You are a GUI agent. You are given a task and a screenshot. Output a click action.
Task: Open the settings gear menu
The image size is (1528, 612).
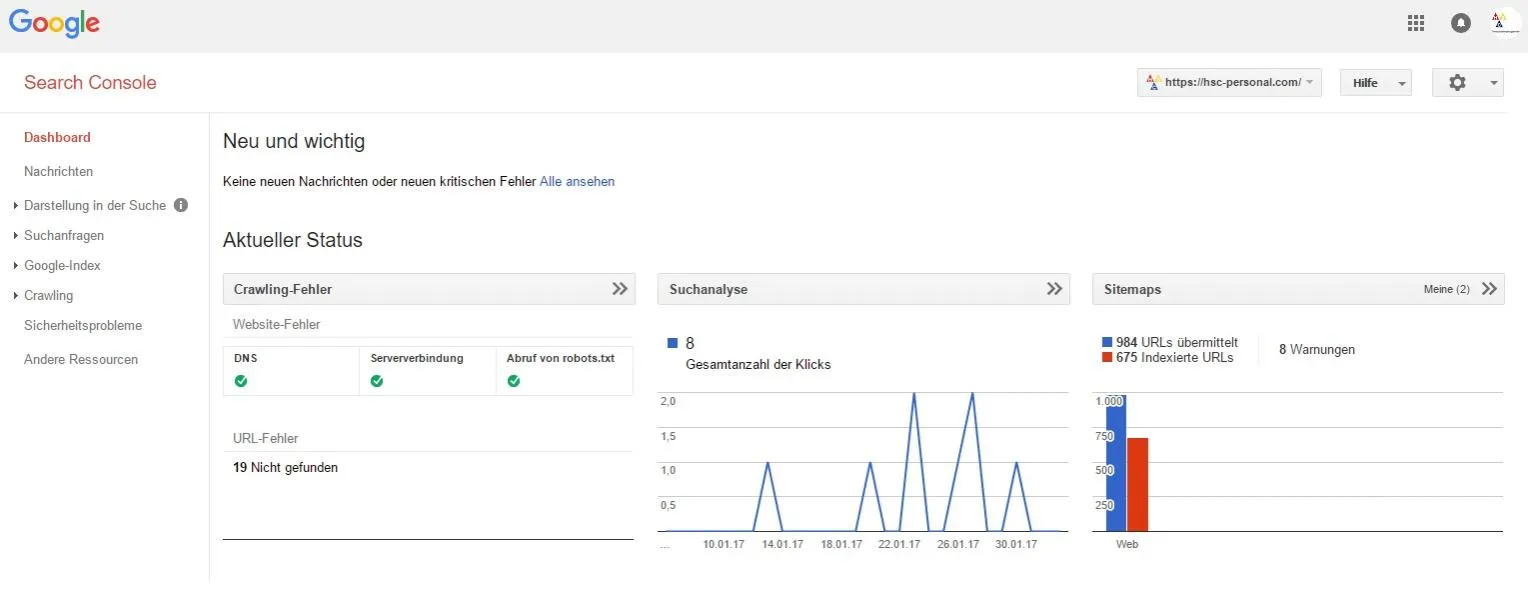pos(1467,83)
